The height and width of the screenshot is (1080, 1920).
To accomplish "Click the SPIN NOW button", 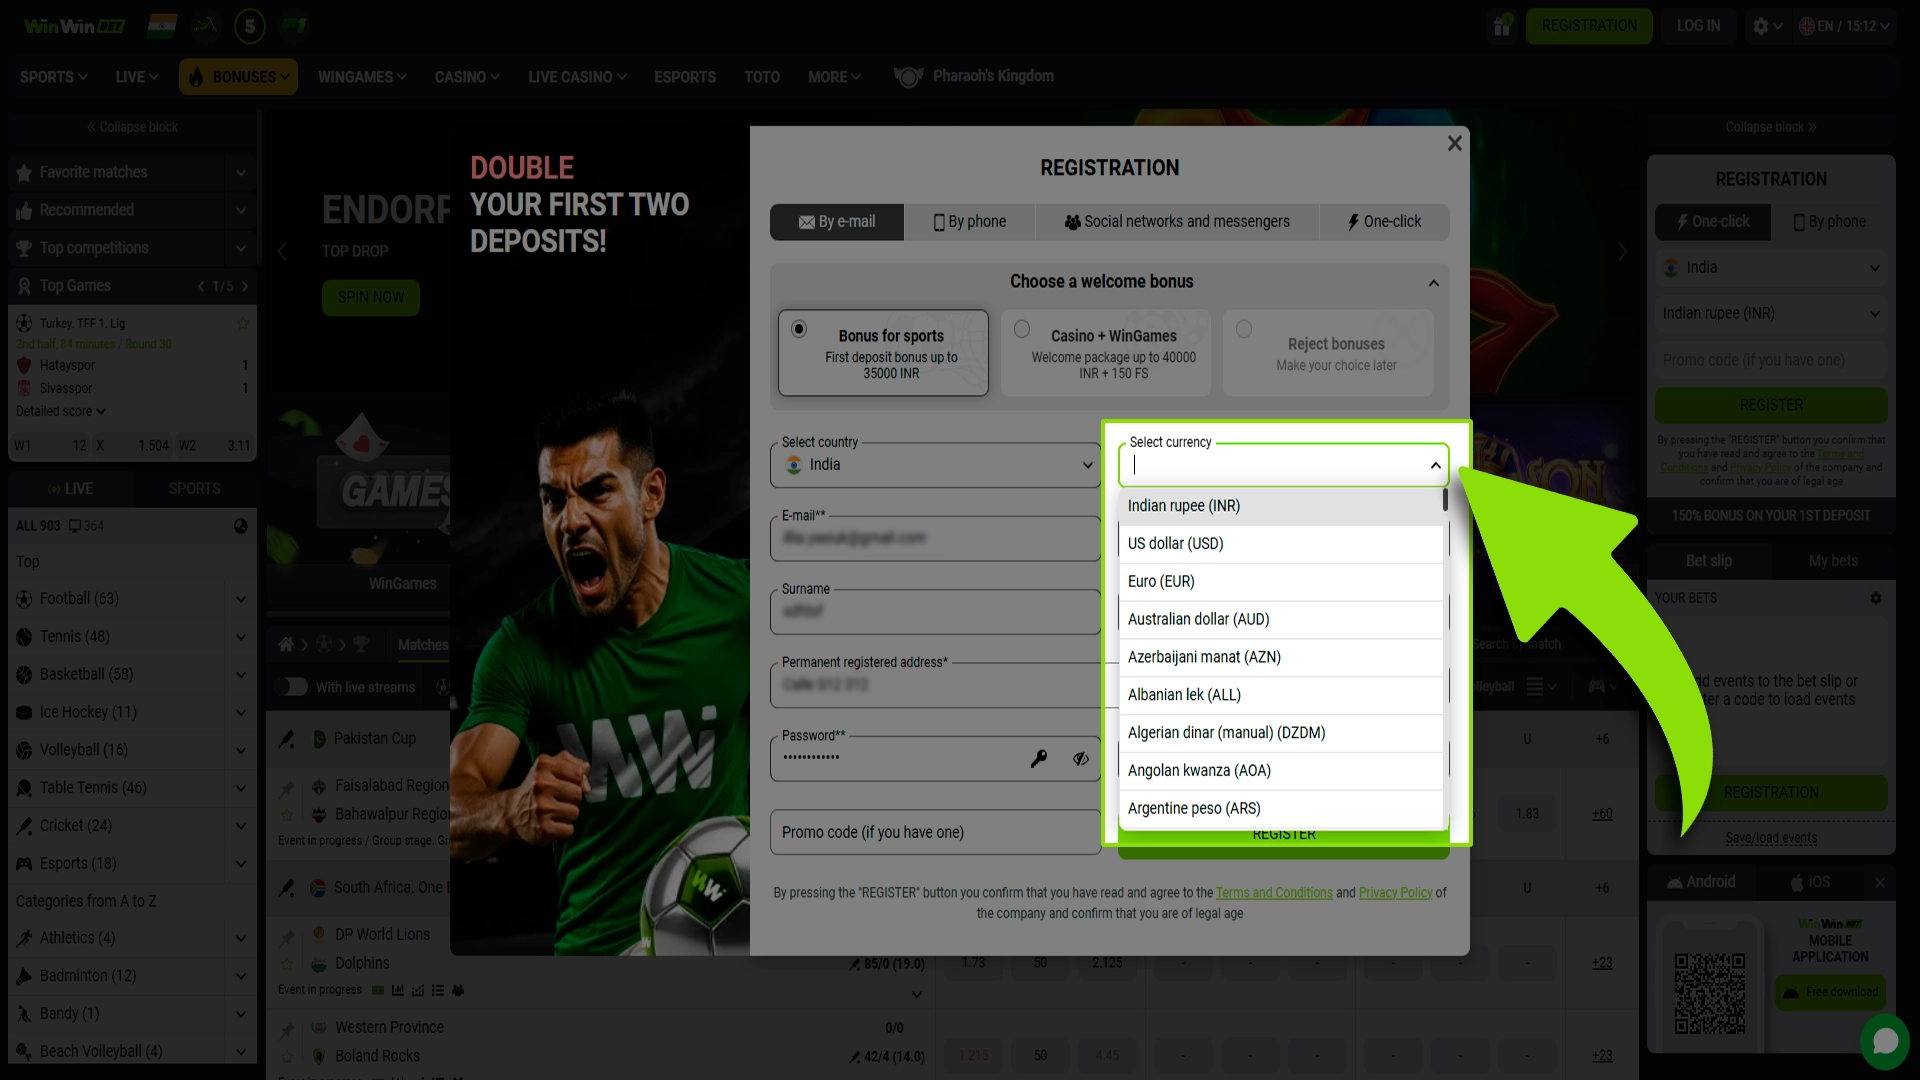I will coord(371,298).
